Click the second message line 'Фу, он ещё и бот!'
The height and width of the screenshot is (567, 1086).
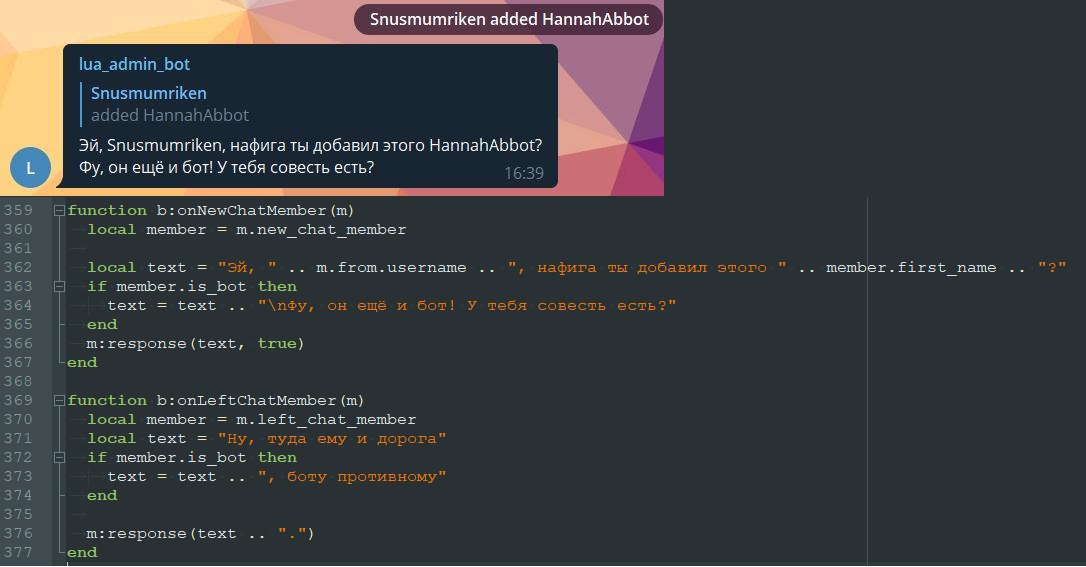[x=226, y=168]
